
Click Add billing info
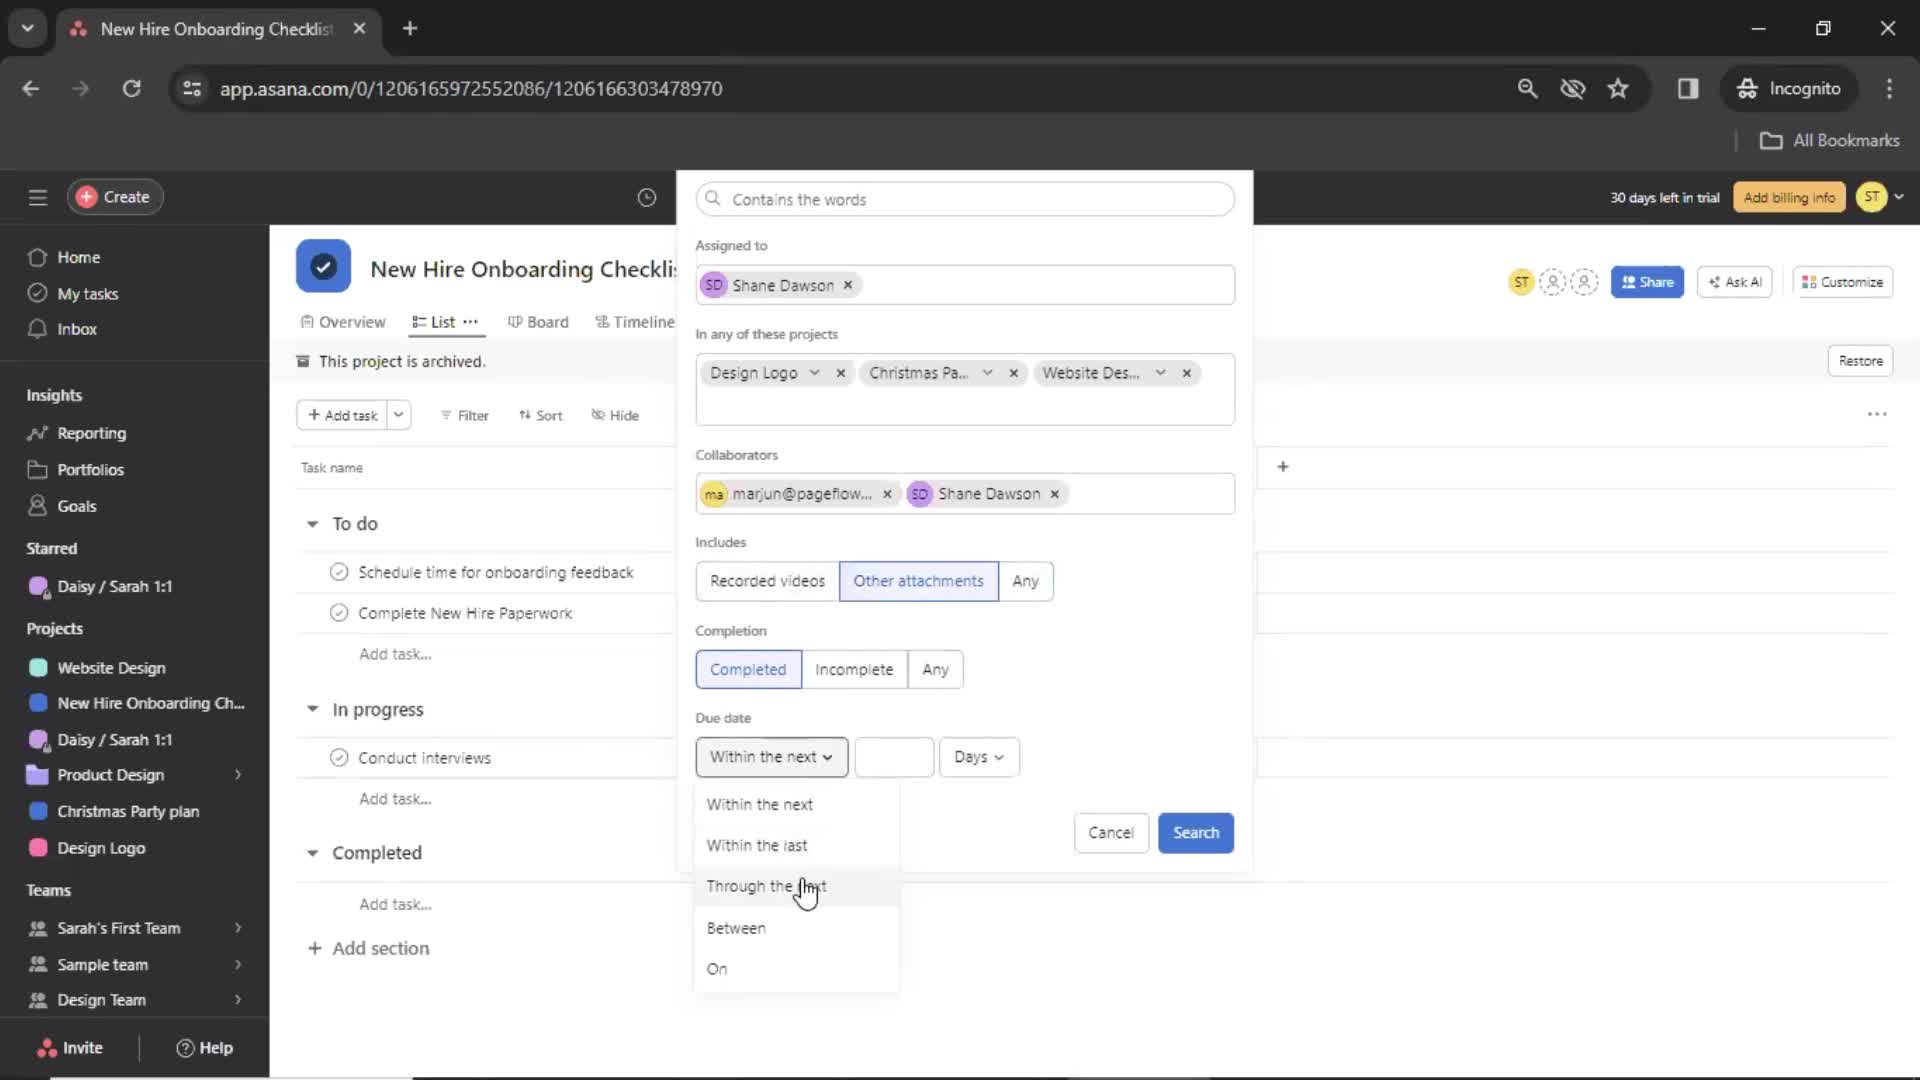(x=1788, y=198)
